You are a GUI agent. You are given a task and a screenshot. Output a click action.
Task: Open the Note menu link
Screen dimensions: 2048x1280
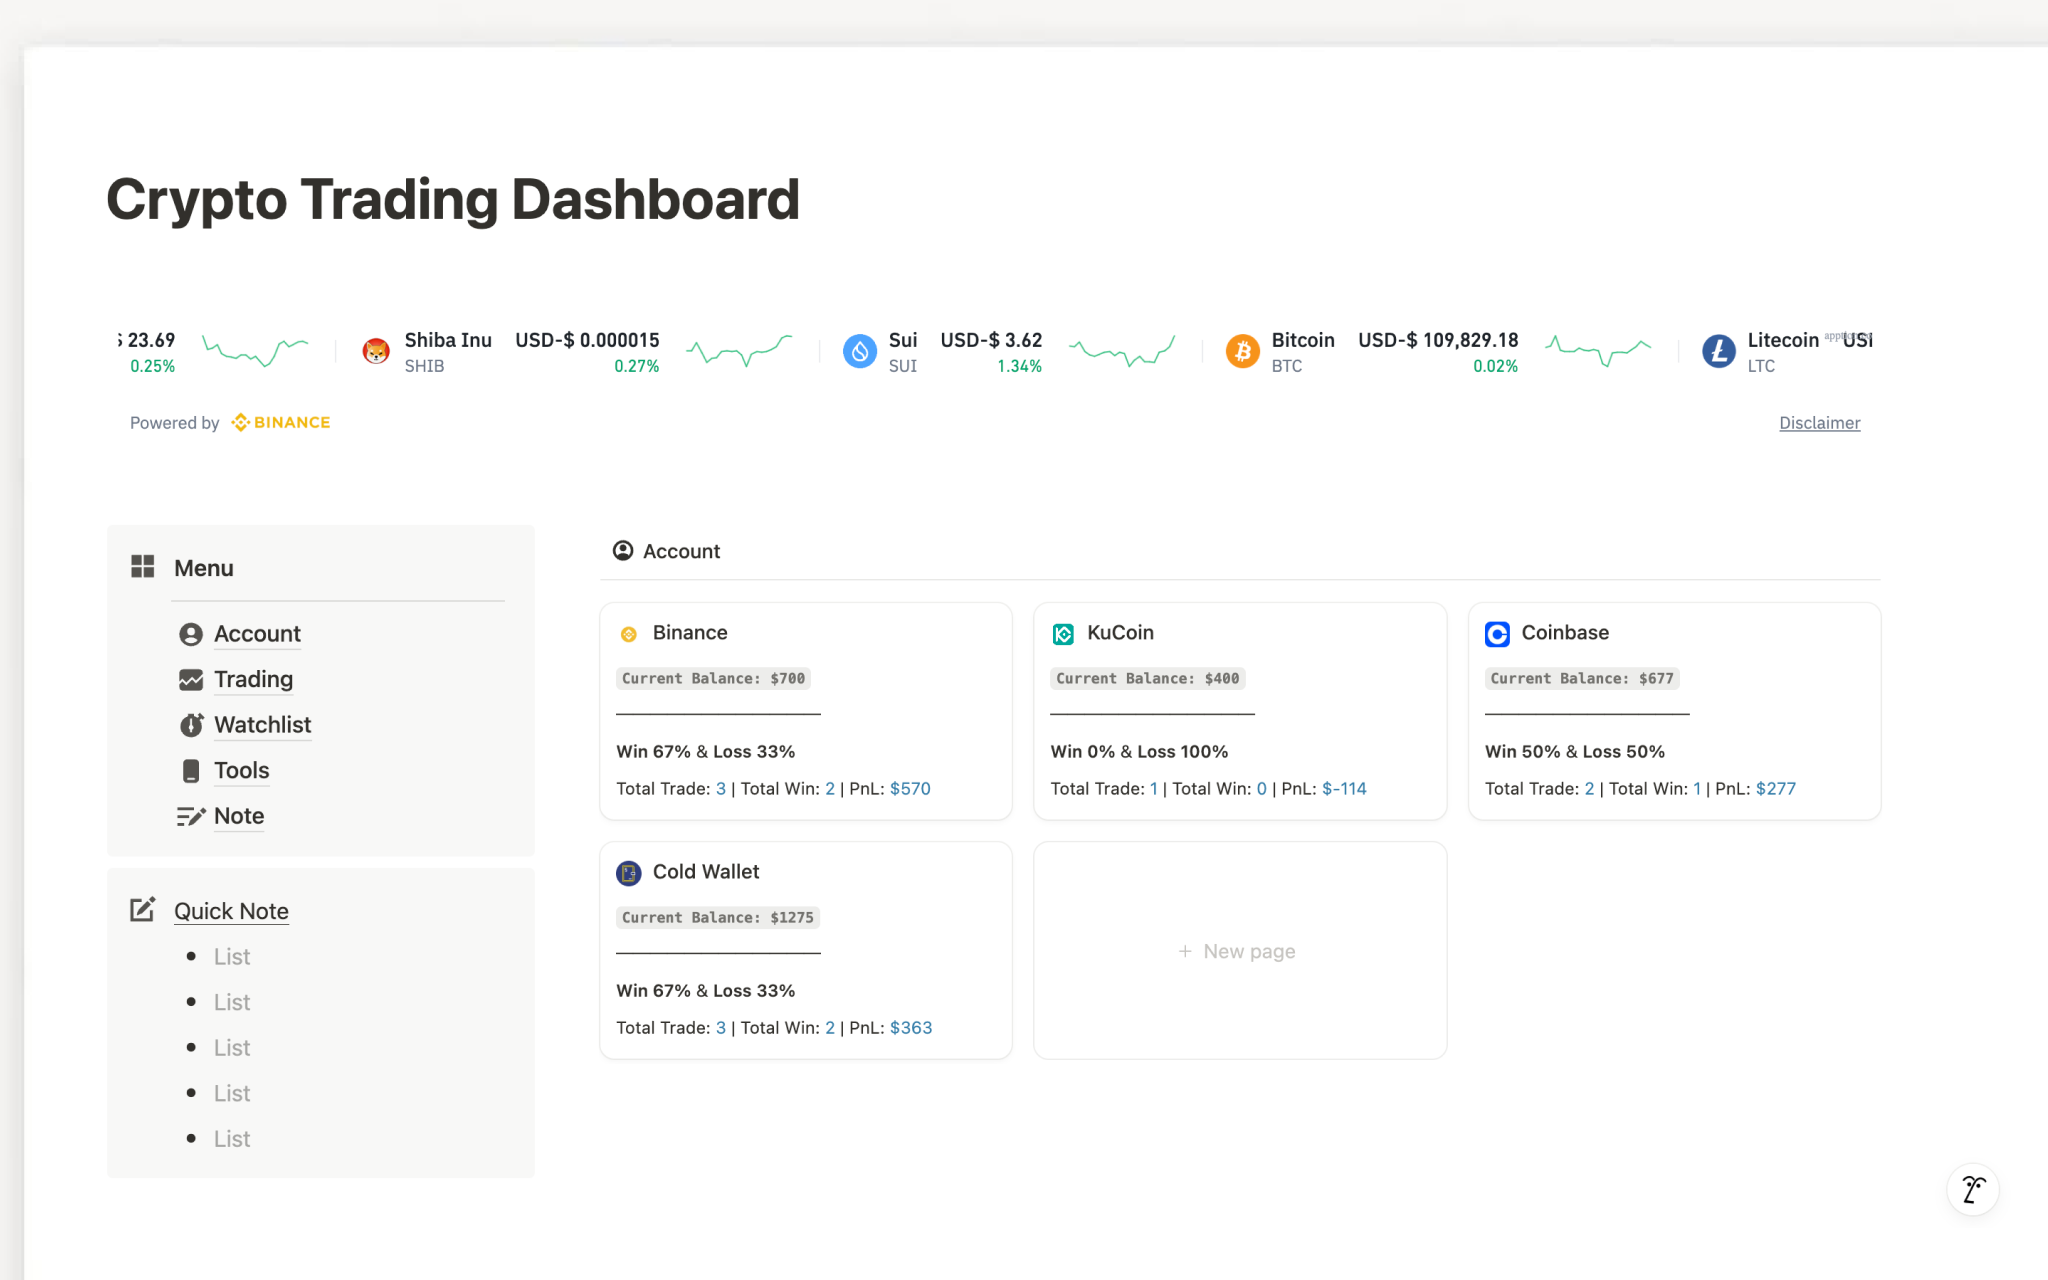pos(239,816)
